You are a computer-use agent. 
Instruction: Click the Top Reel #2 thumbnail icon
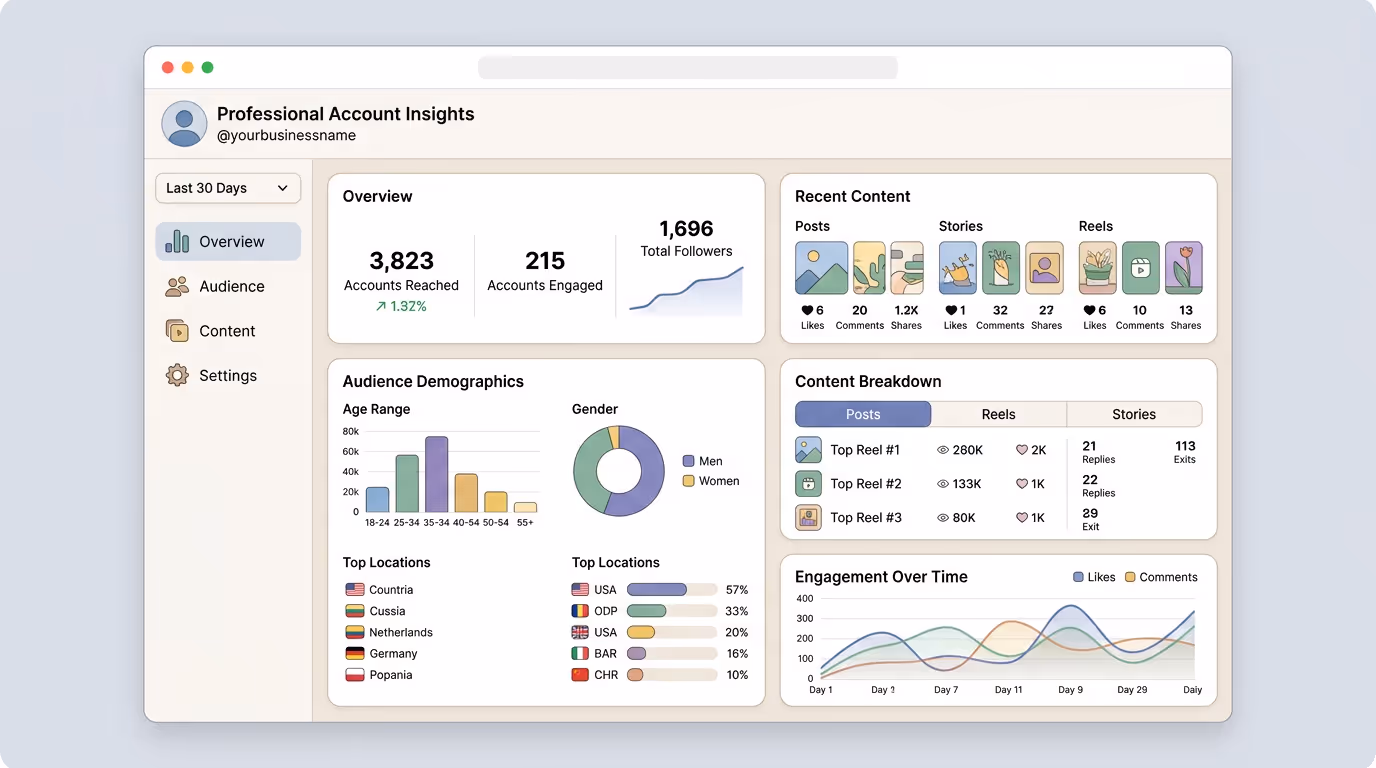[808, 484]
